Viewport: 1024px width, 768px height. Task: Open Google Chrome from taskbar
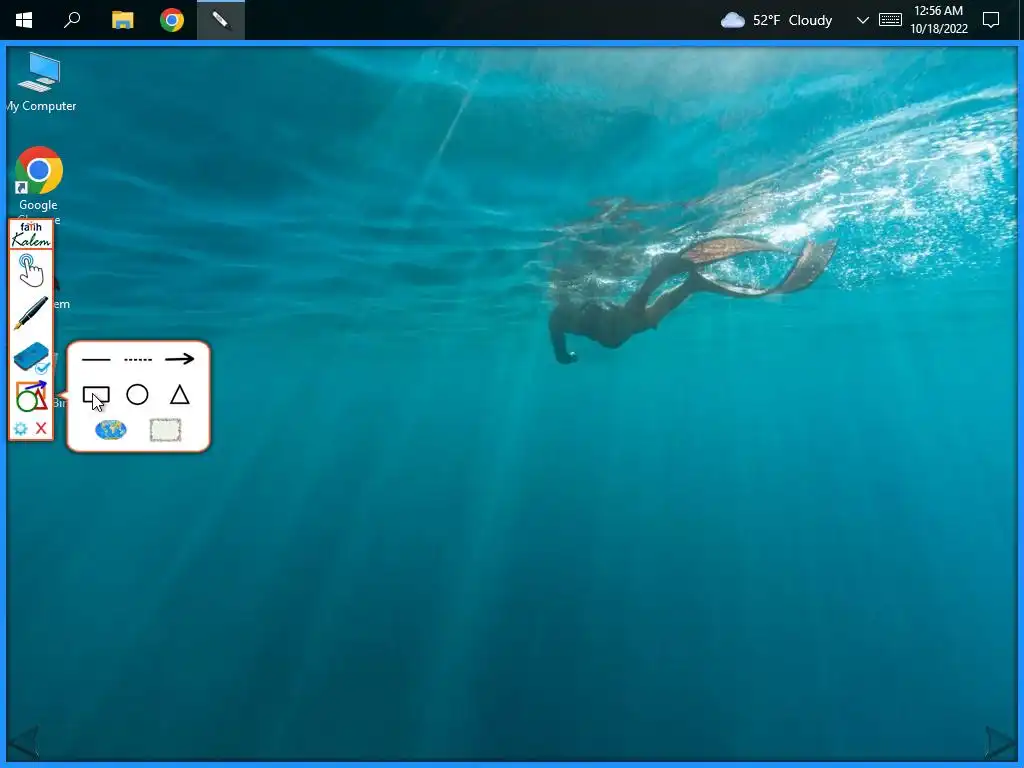[x=172, y=20]
